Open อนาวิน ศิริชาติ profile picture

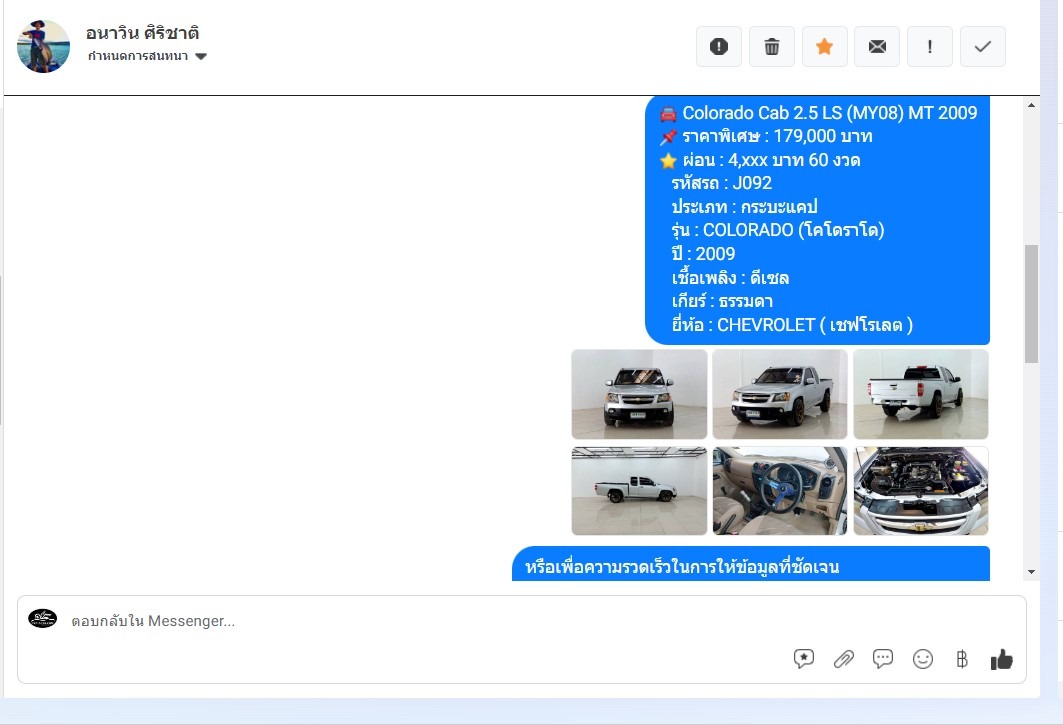[x=43, y=46]
